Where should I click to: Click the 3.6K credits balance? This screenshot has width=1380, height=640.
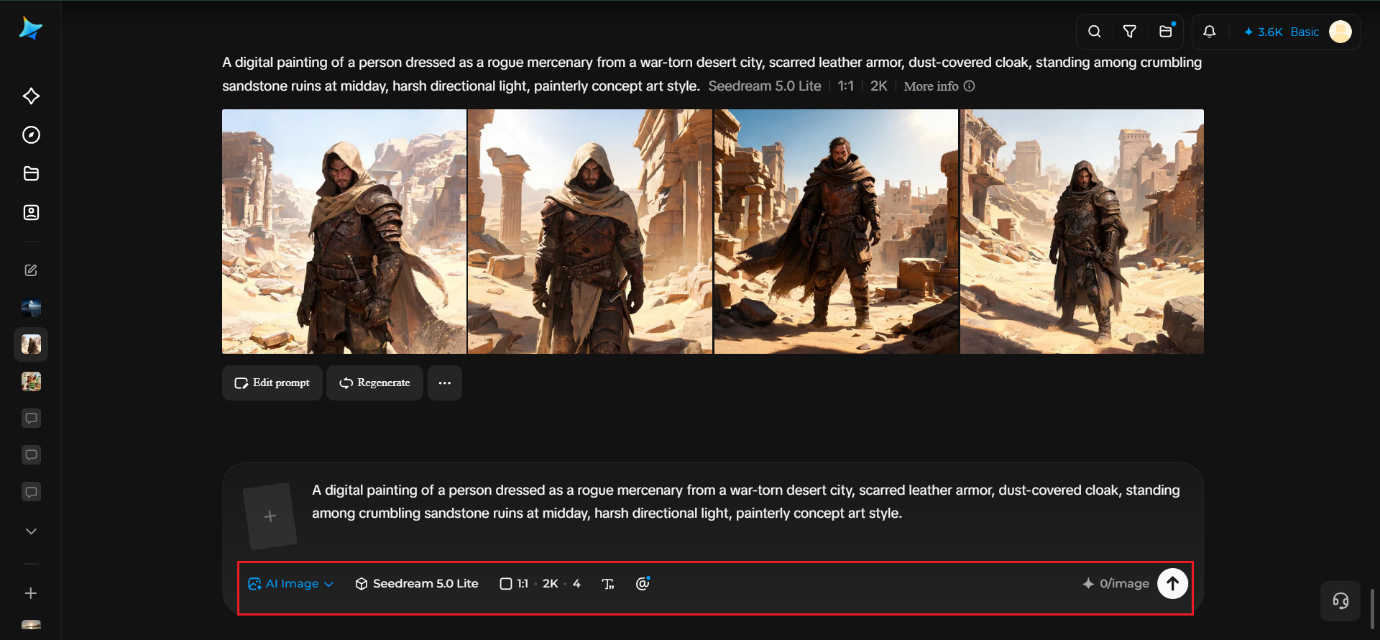click(x=1263, y=32)
